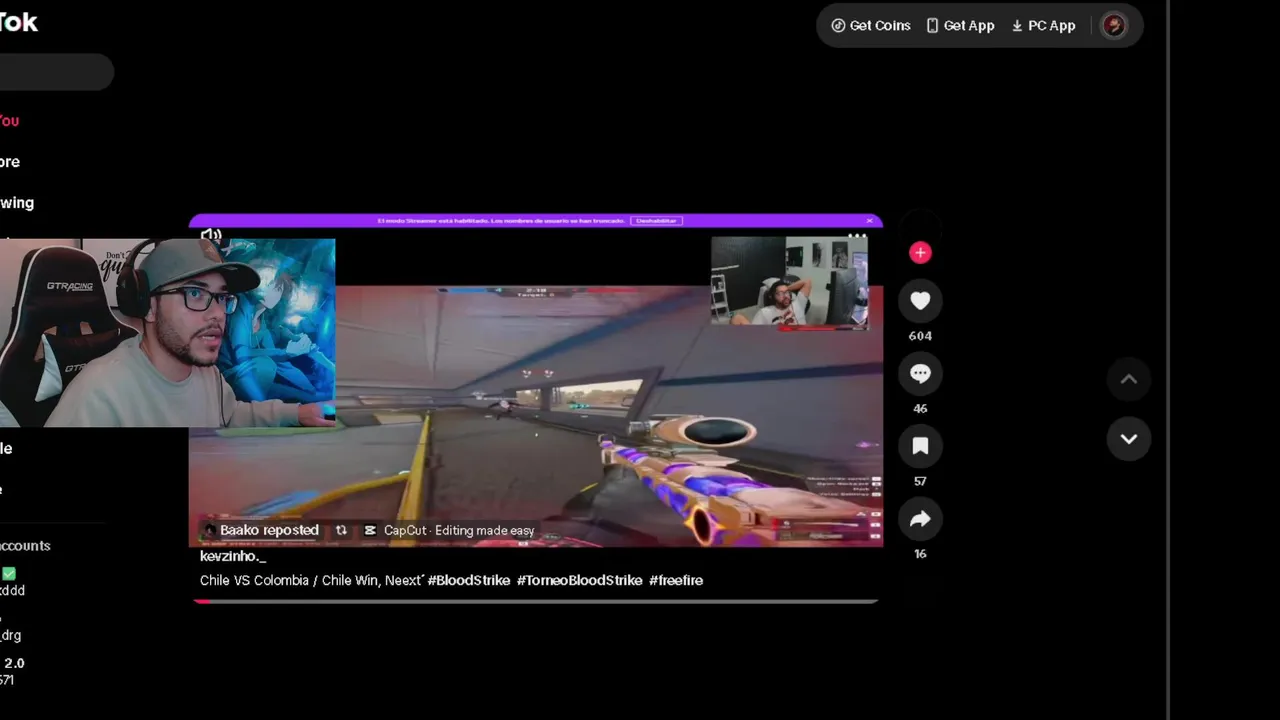The width and height of the screenshot is (1280, 720).
Task: Toggle the video sound speaker icon
Action: (x=211, y=236)
